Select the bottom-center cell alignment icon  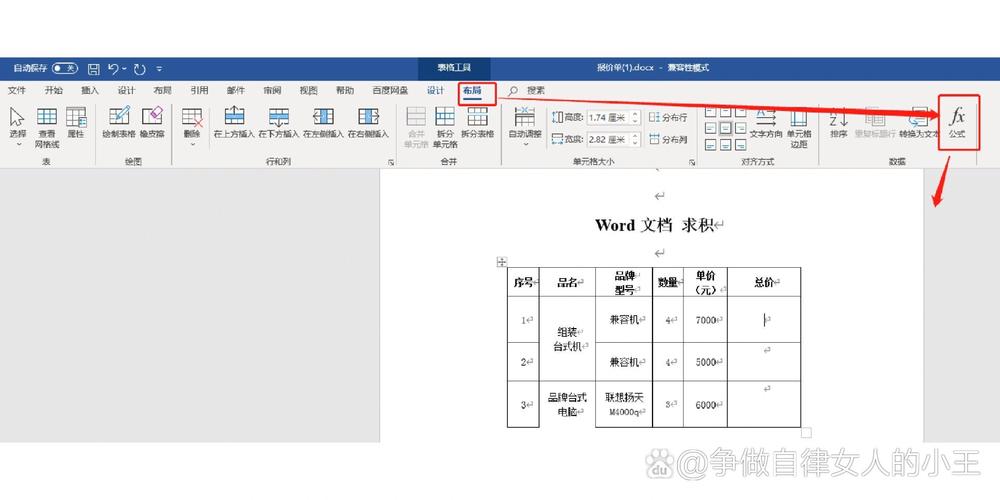pyautogui.click(x=726, y=144)
